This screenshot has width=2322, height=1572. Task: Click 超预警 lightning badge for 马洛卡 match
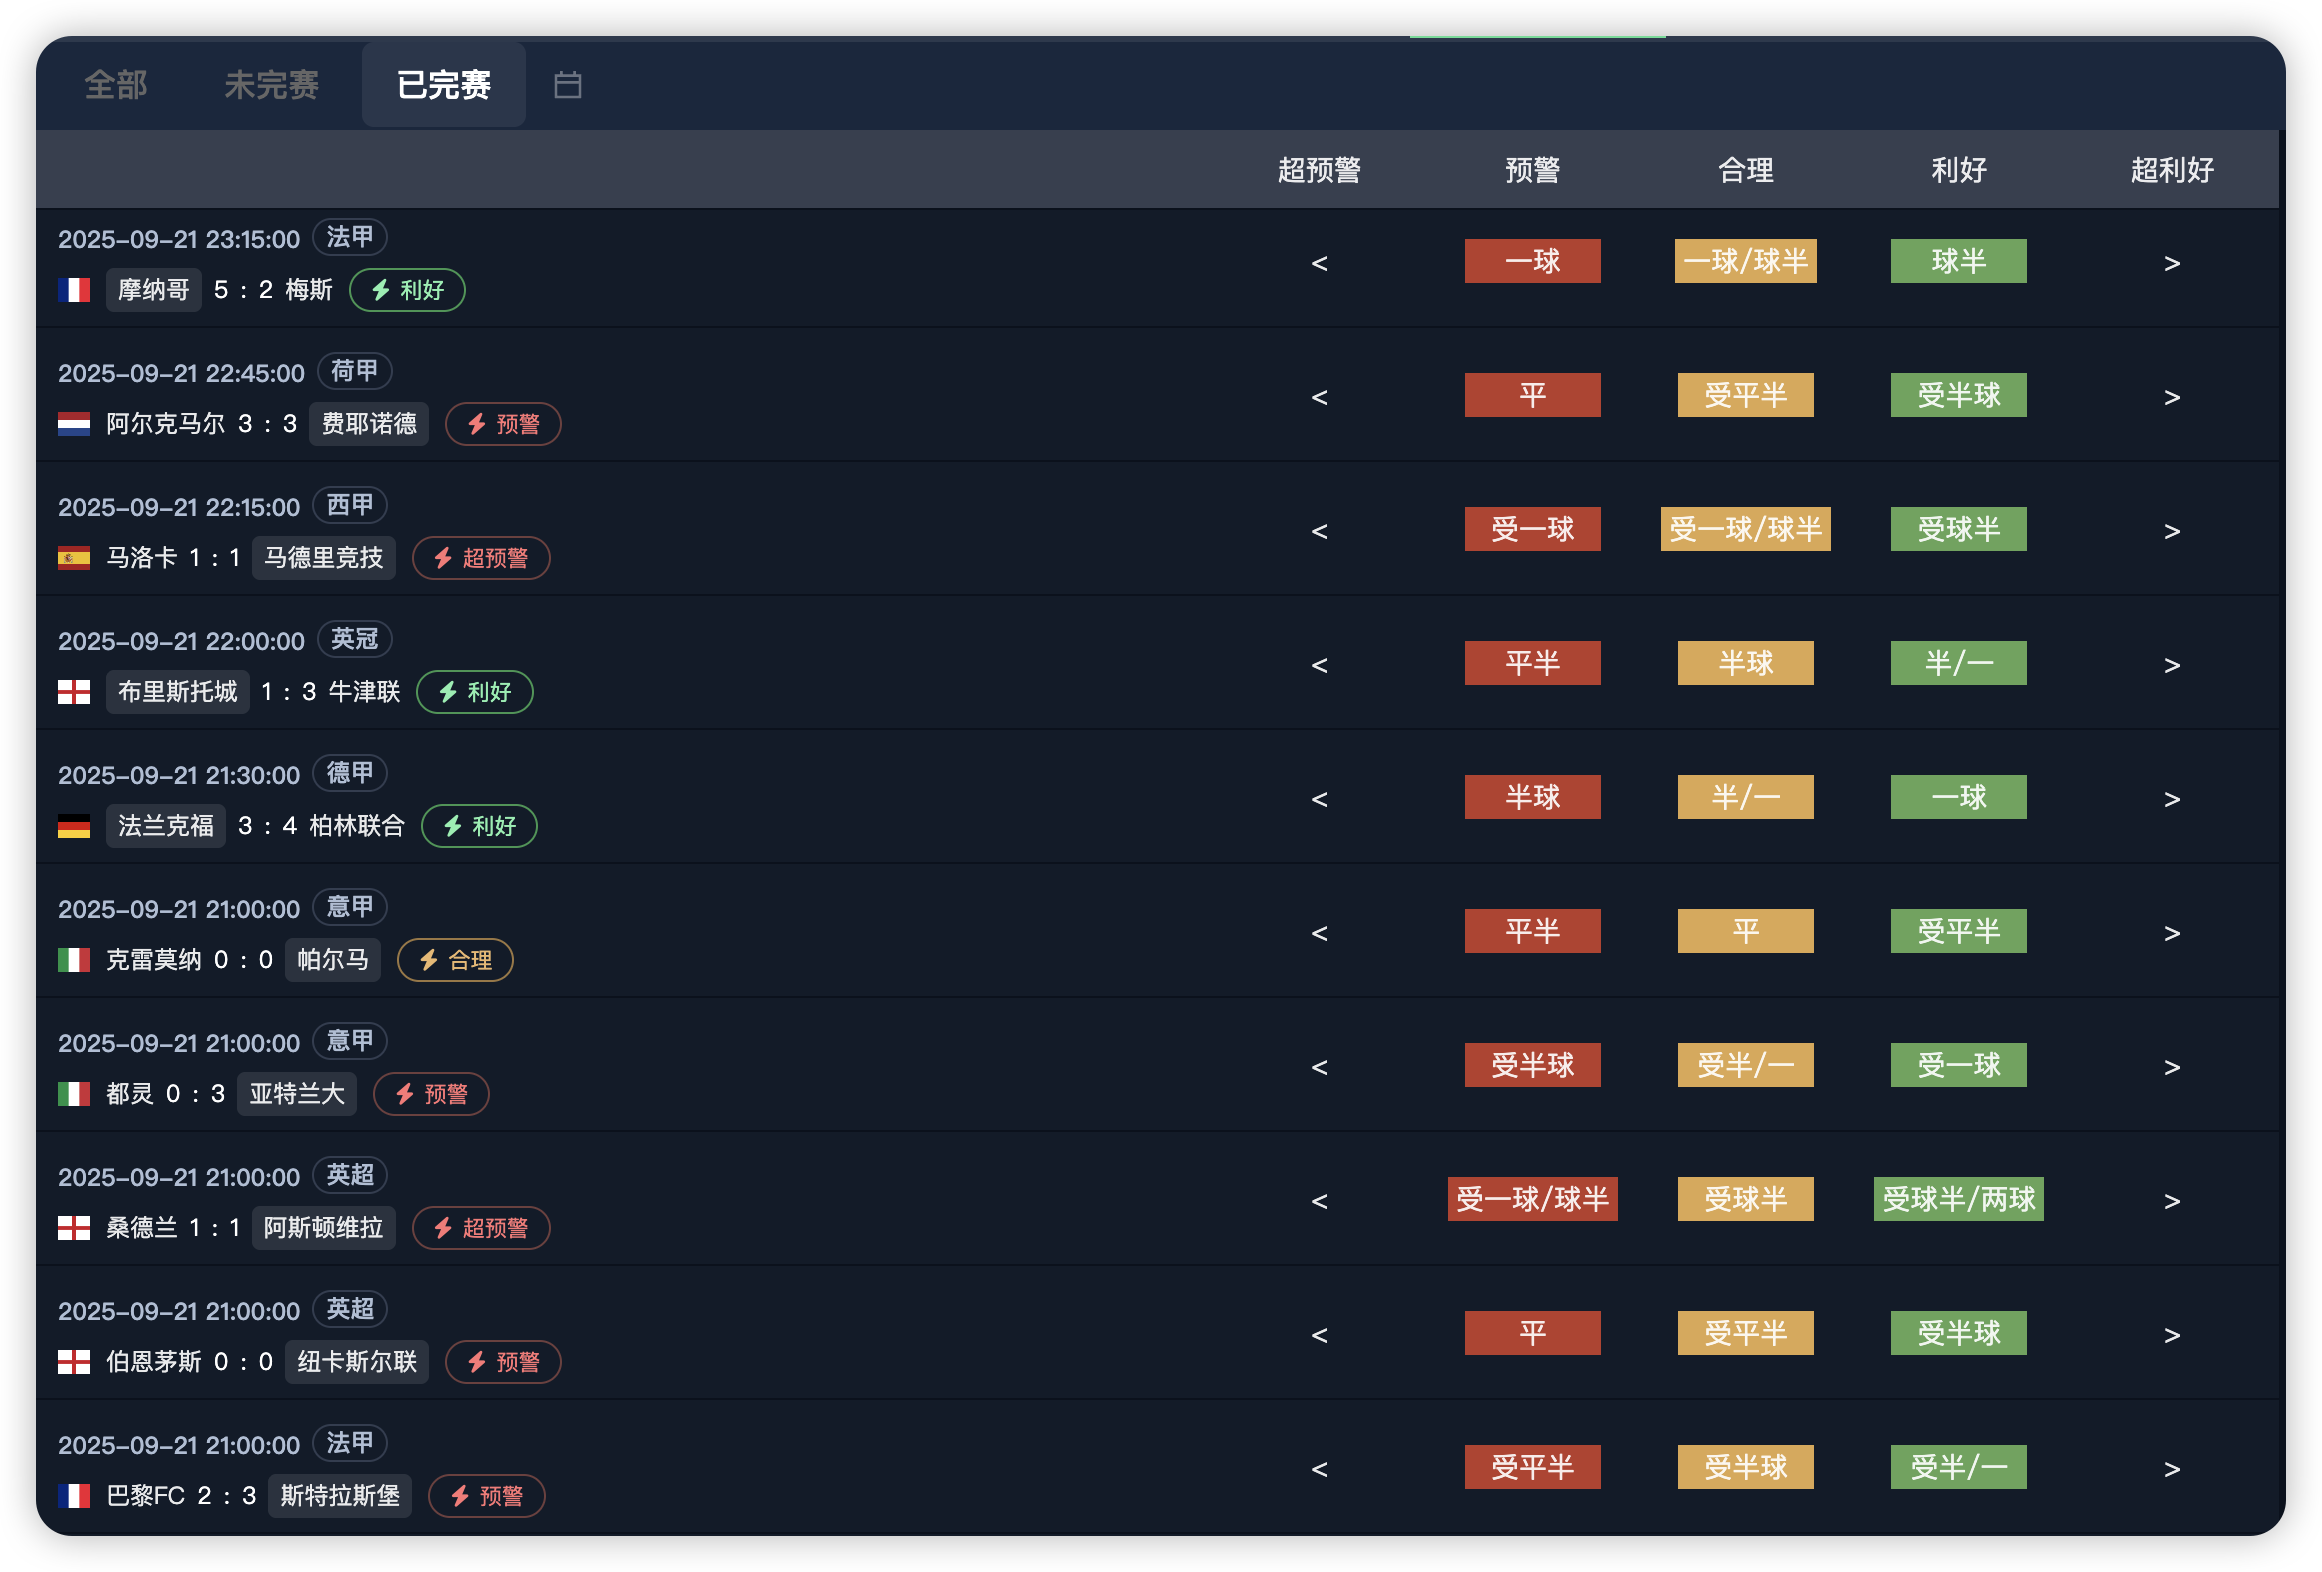pos(481,558)
